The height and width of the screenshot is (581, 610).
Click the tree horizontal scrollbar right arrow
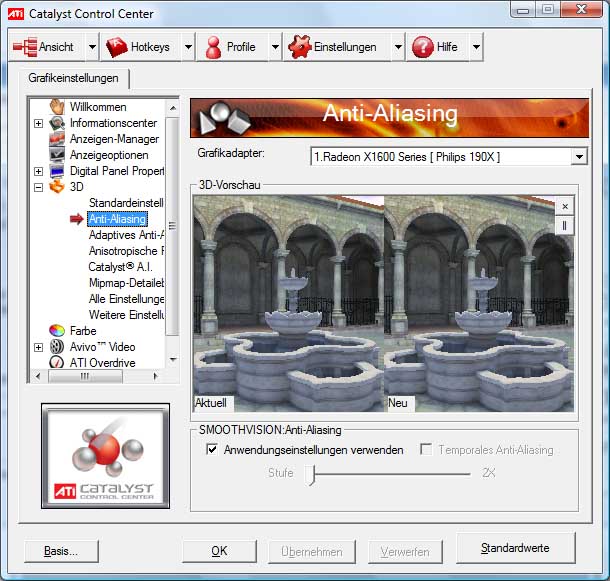pos(155,376)
